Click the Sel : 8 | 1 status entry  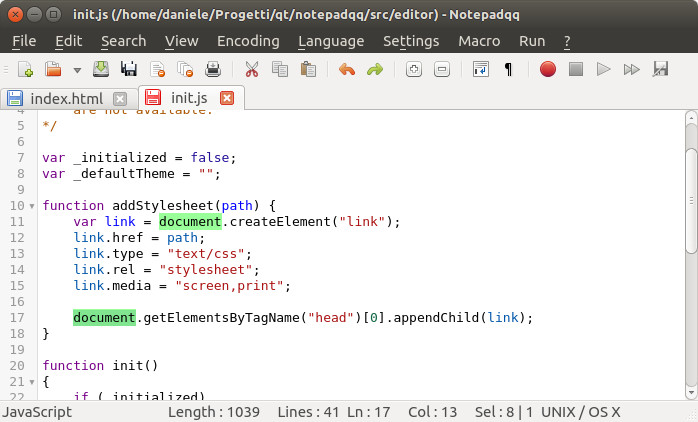pyautogui.click(x=504, y=412)
